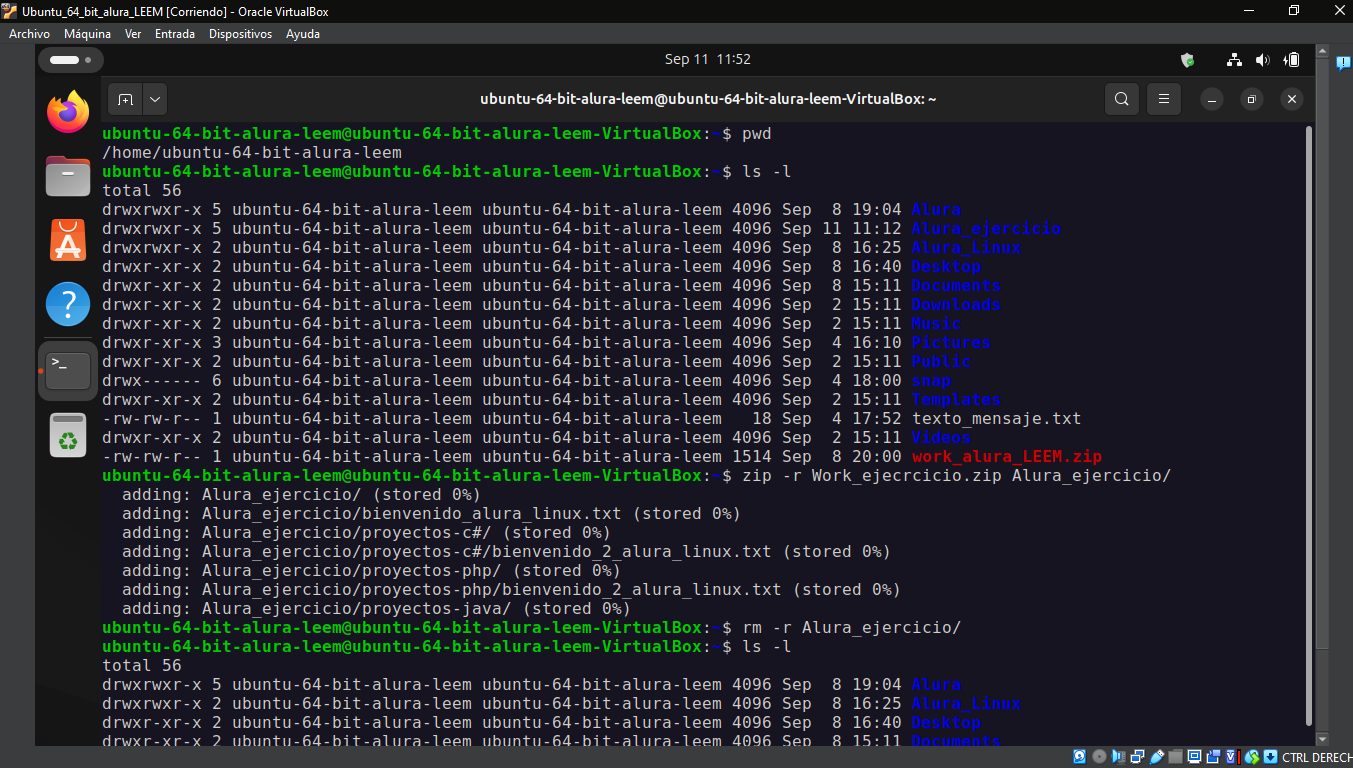This screenshot has height=768, width=1353.
Task: Open the clock showing Sep 11 11:52
Action: (x=708, y=60)
